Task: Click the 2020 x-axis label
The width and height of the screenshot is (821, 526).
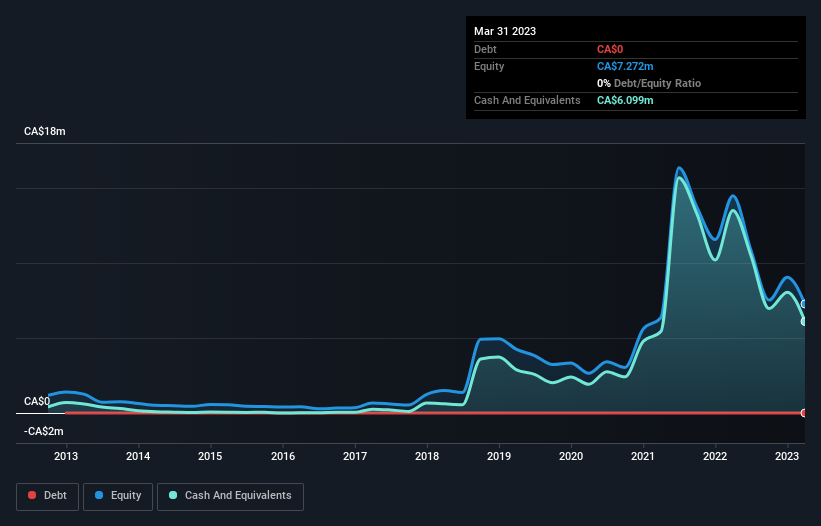Action: pyautogui.click(x=571, y=456)
